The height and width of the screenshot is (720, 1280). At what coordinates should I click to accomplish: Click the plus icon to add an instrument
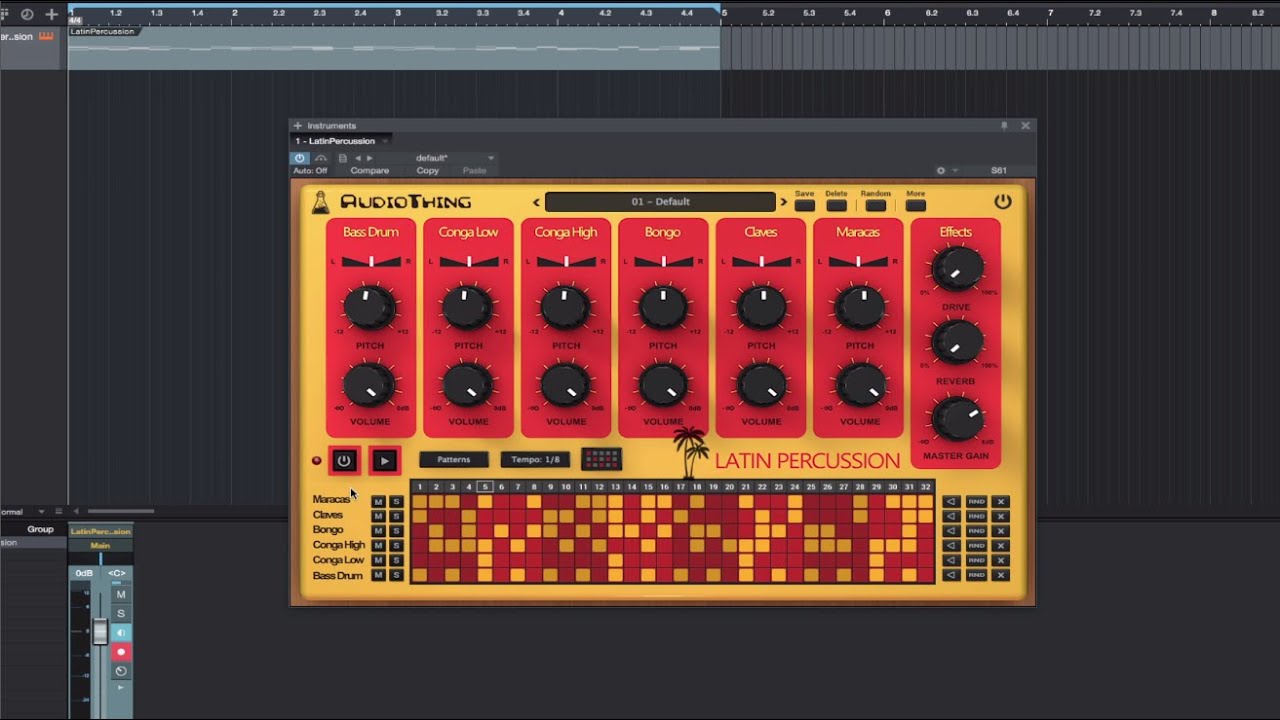coord(296,125)
